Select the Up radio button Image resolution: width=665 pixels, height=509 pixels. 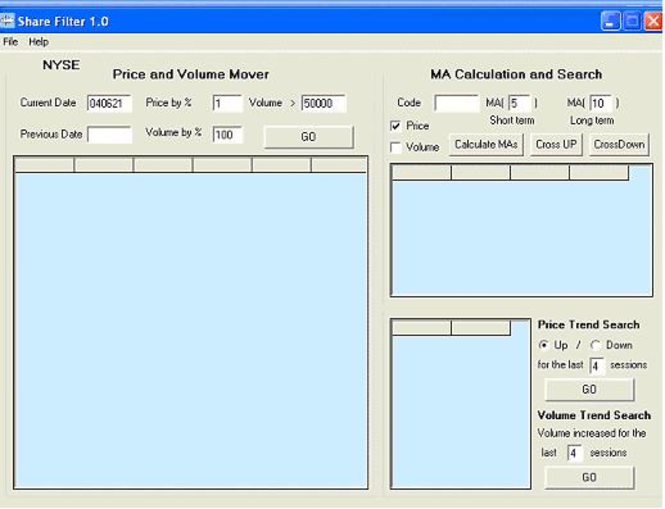click(544, 345)
